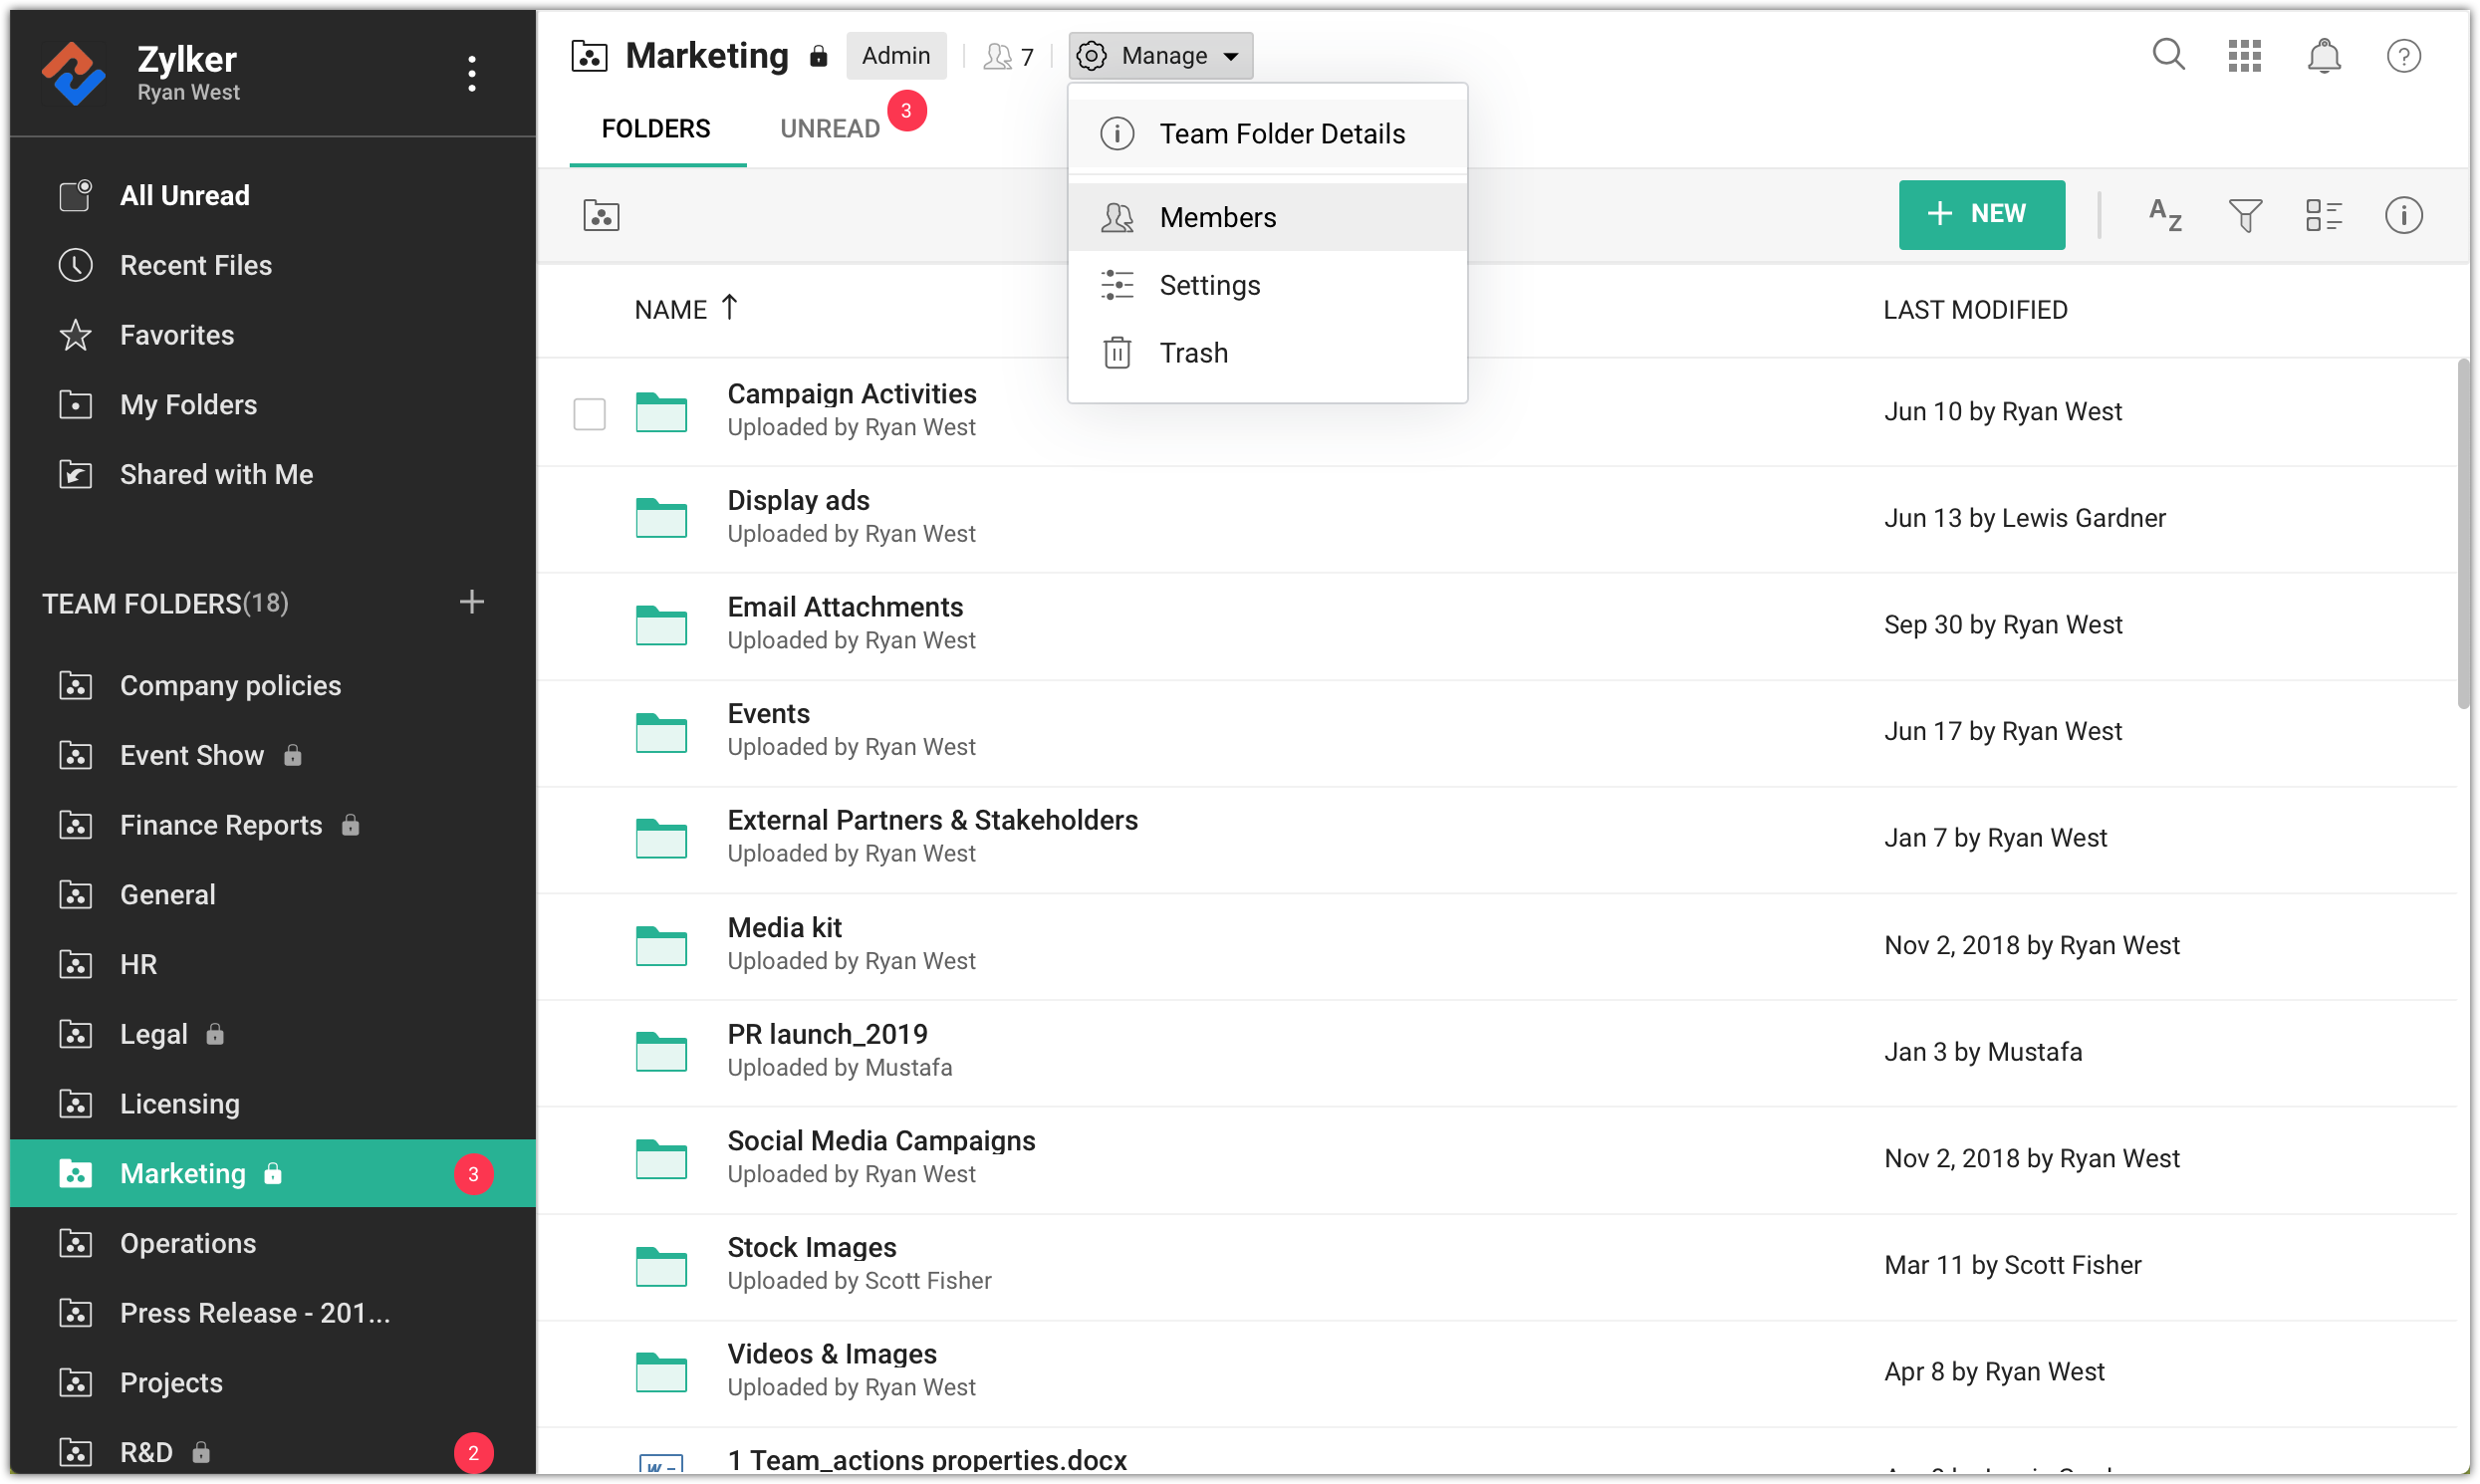Viewport: 2480px width, 1484px height.
Task: Open the filter funnel icon
Action: pyautogui.click(x=2245, y=215)
